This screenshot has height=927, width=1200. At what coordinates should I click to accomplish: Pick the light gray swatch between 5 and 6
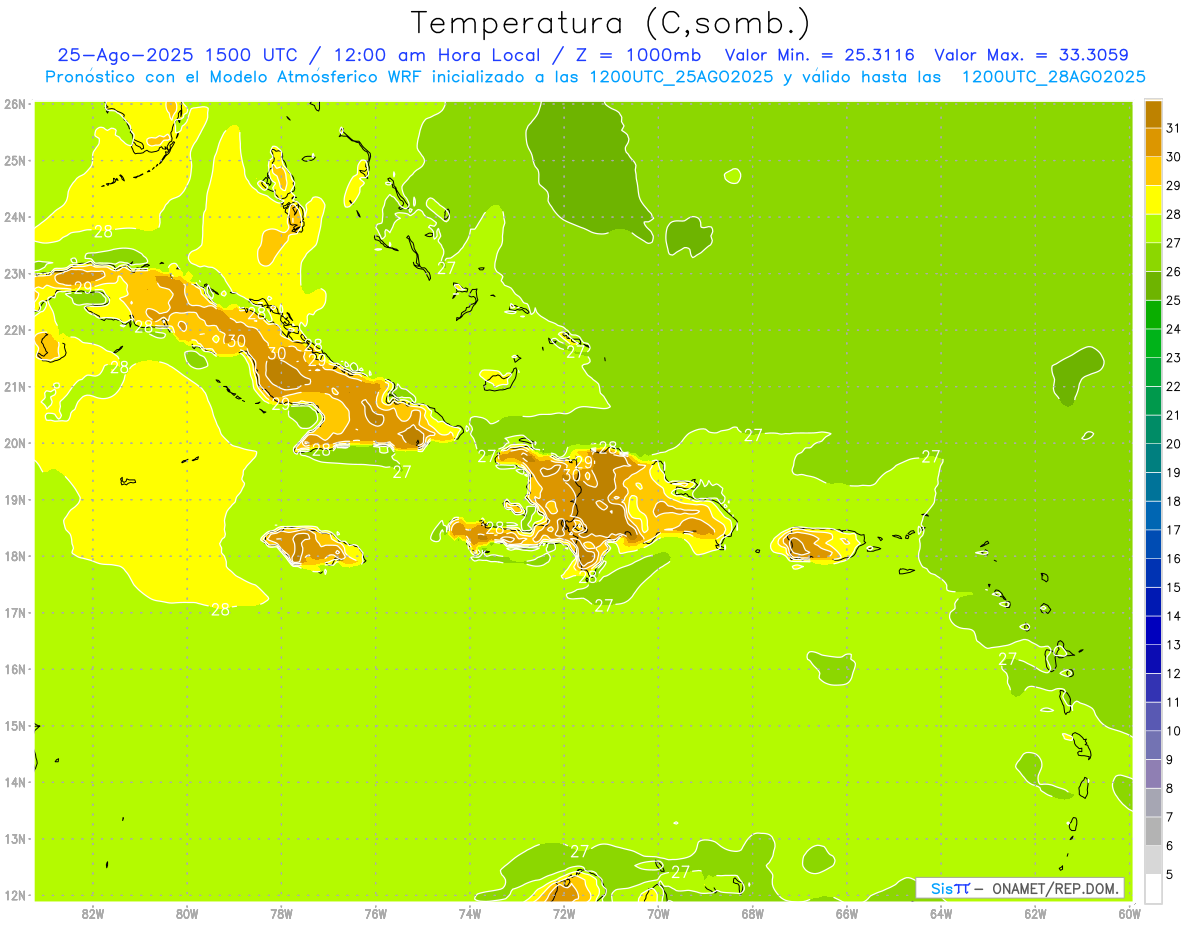click(1153, 859)
